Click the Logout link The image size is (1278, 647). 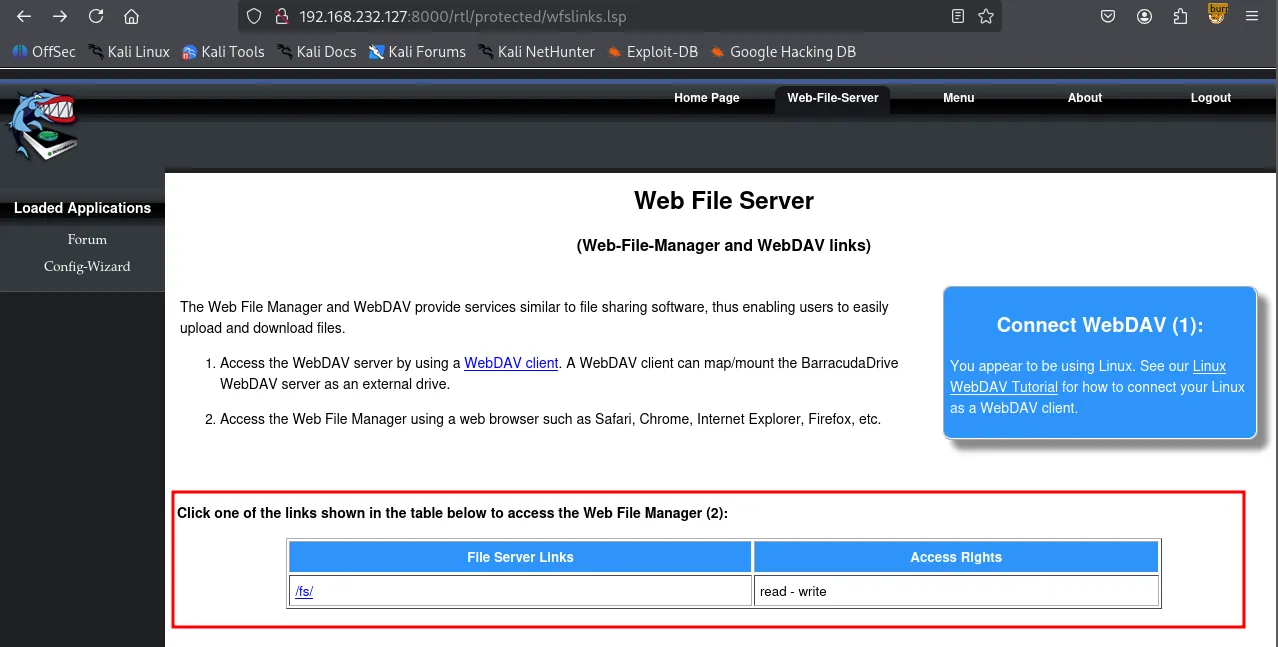pyautogui.click(x=1210, y=98)
